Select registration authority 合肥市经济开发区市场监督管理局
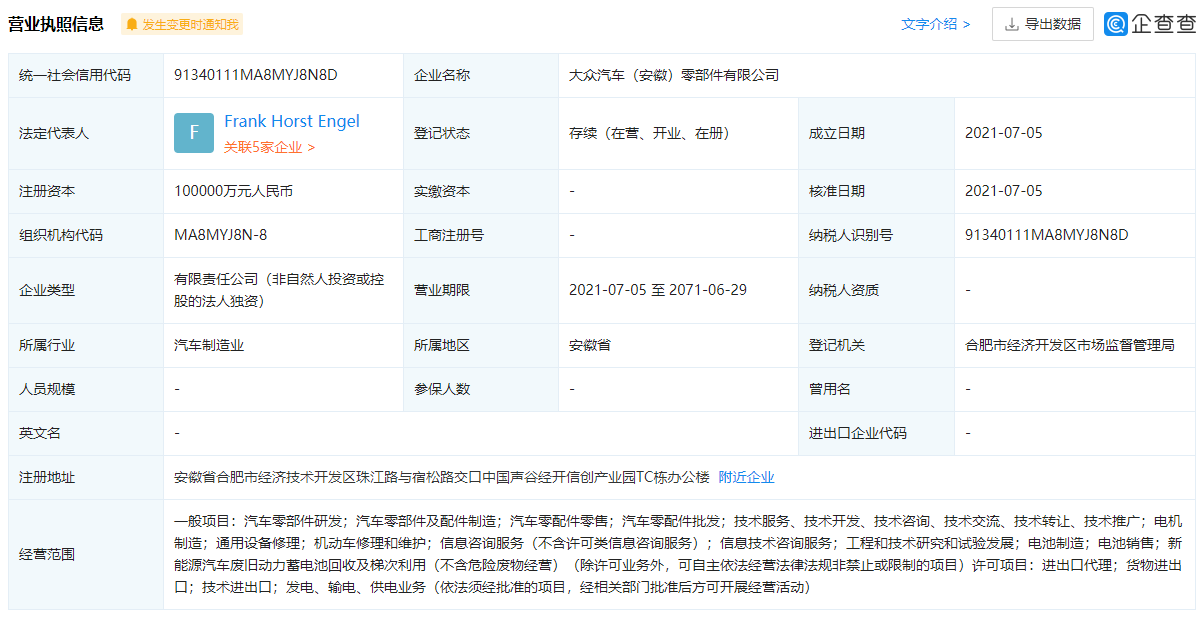Viewport: 1204px width, 618px height. tap(1070, 345)
